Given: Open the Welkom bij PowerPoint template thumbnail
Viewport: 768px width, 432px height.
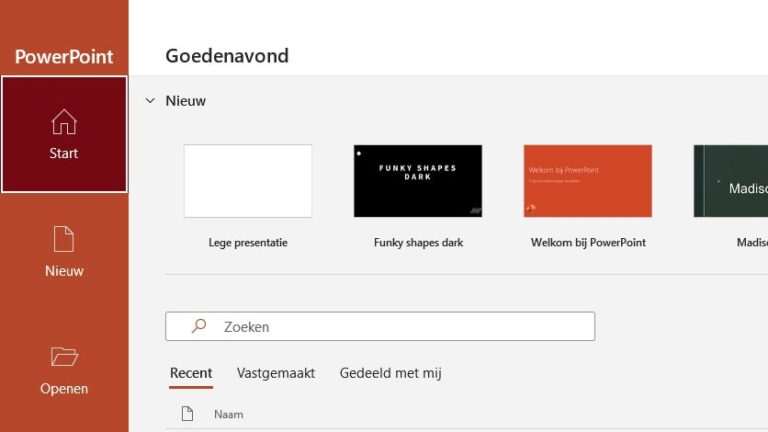Looking at the screenshot, I should [588, 181].
